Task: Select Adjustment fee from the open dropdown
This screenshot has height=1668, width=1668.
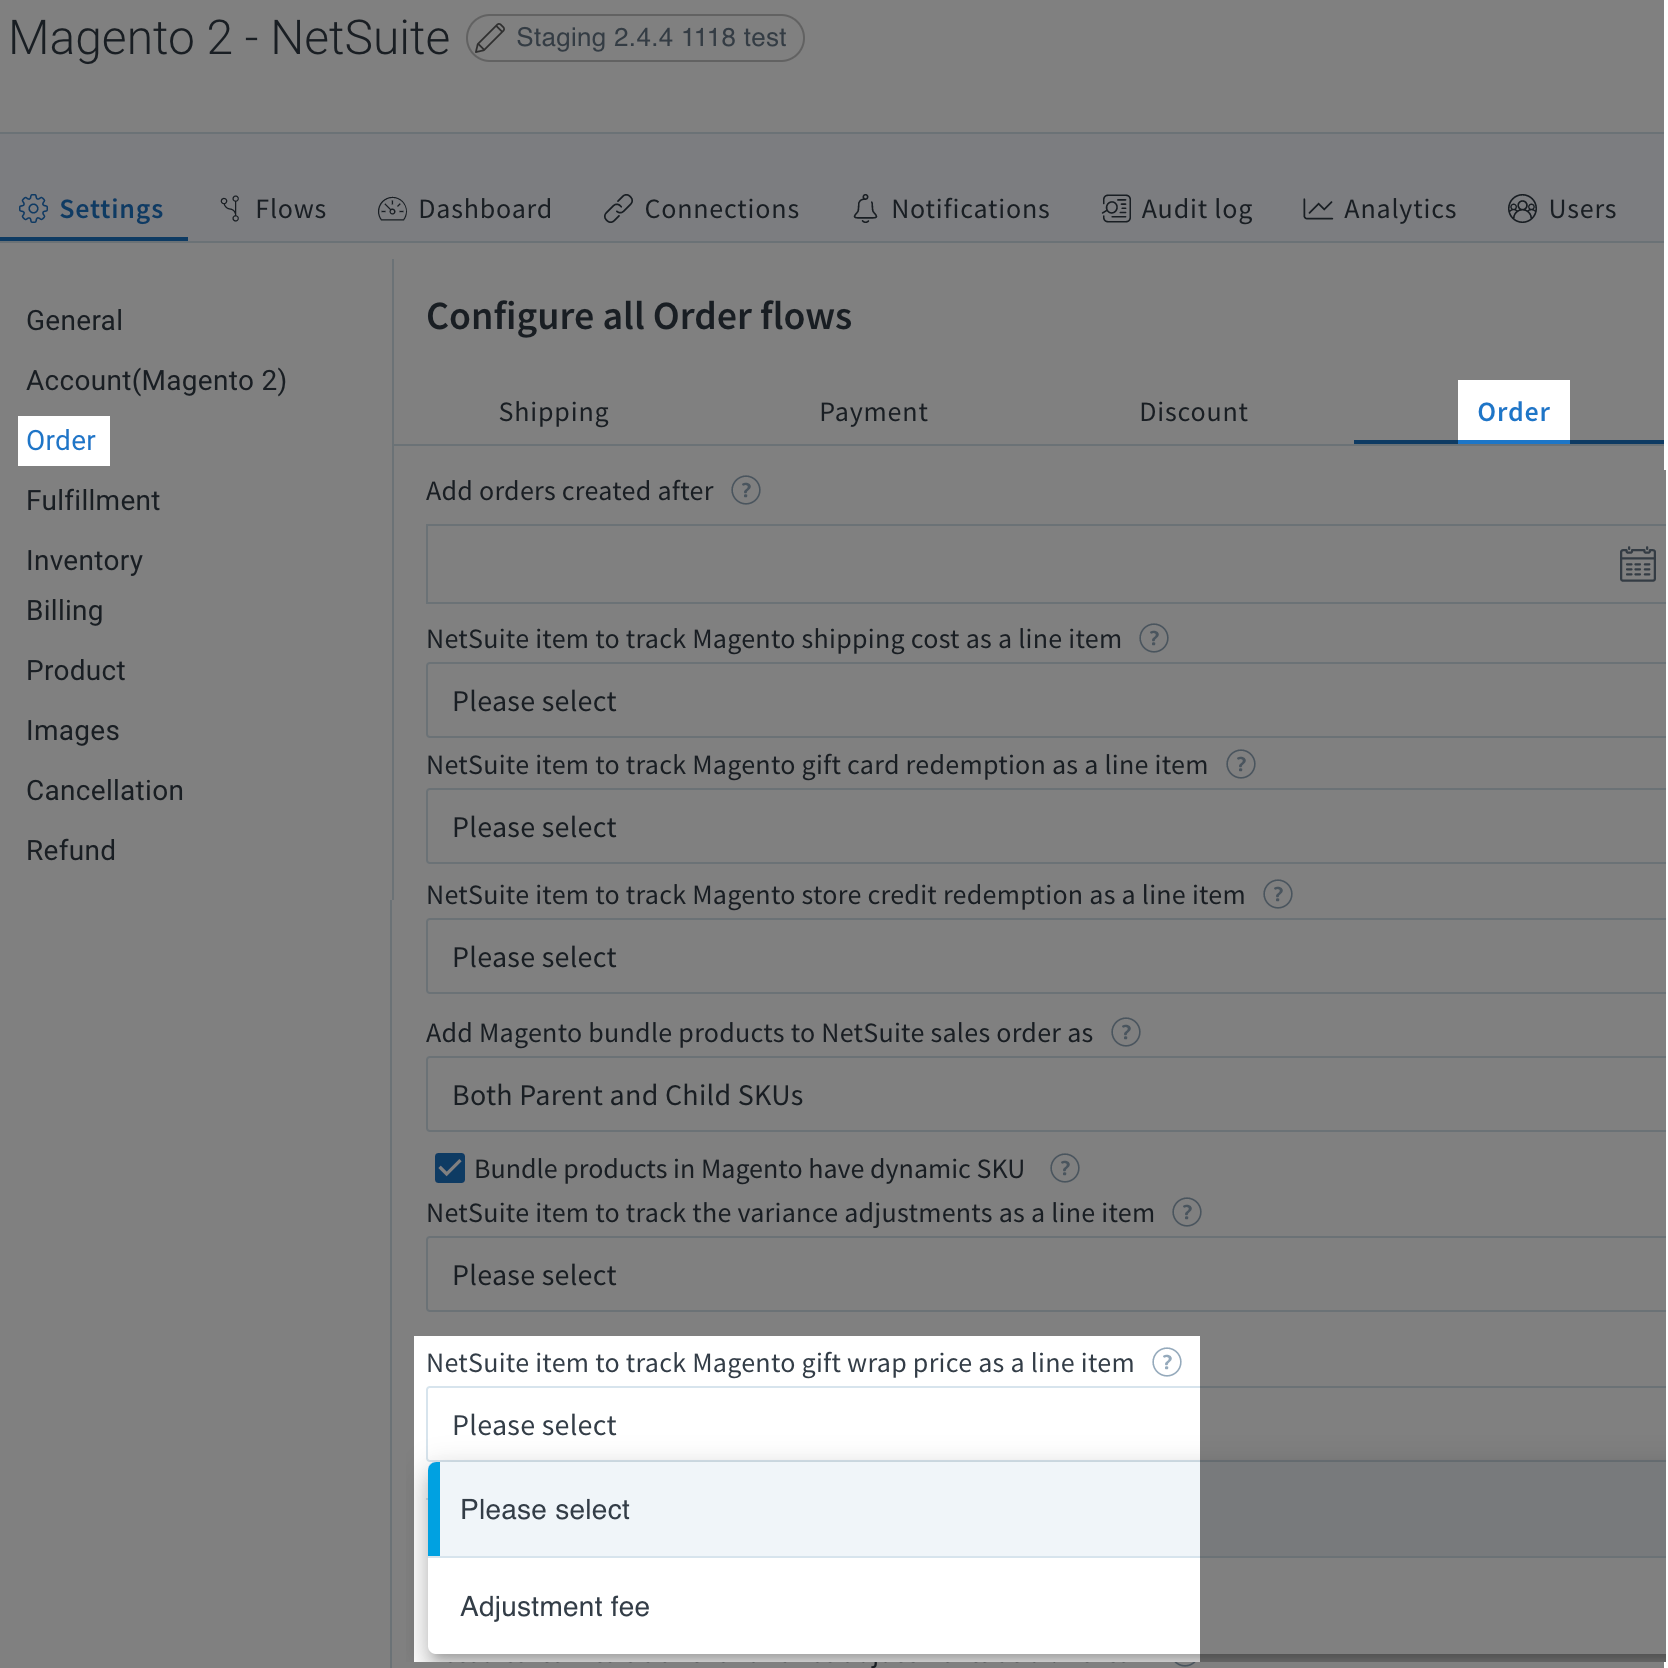Action: [x=554, y=1606]
